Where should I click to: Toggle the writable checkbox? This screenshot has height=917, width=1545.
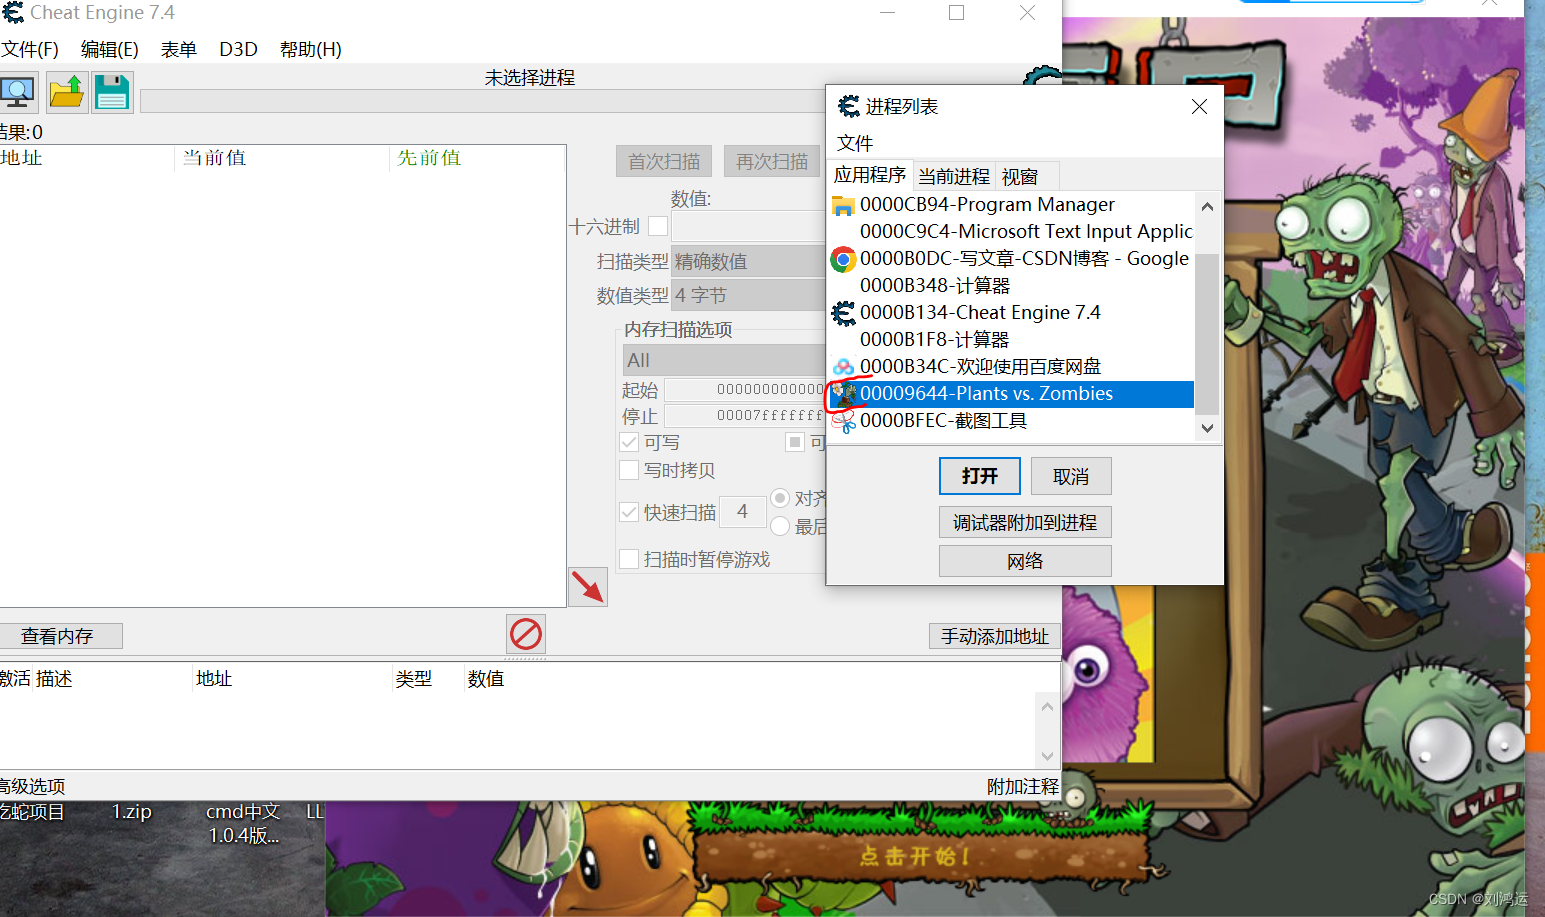coord(629,442)
